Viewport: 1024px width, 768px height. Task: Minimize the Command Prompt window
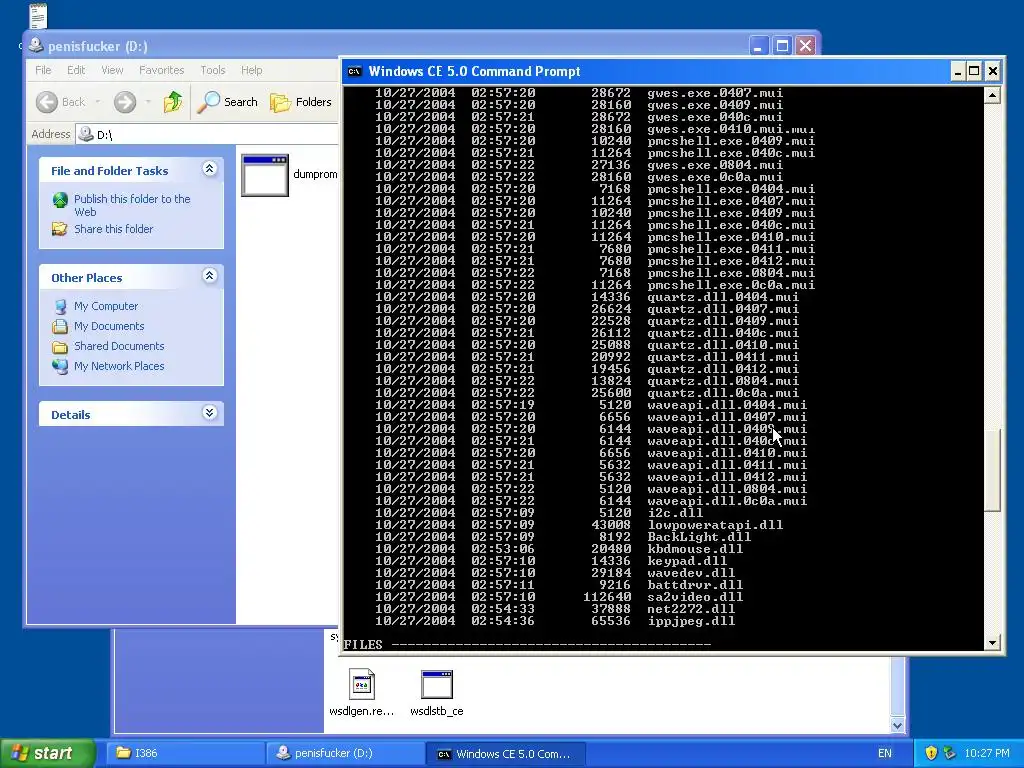click(x=957, y=71)
